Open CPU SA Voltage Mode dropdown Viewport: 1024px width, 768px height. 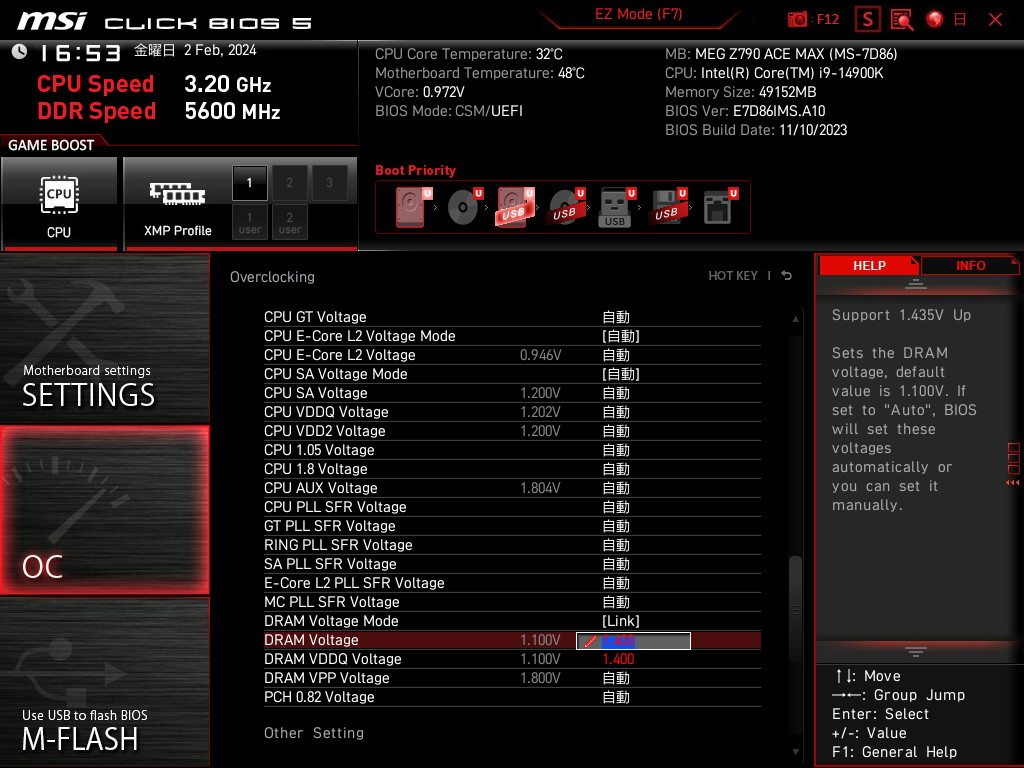[x=620, y=374]
